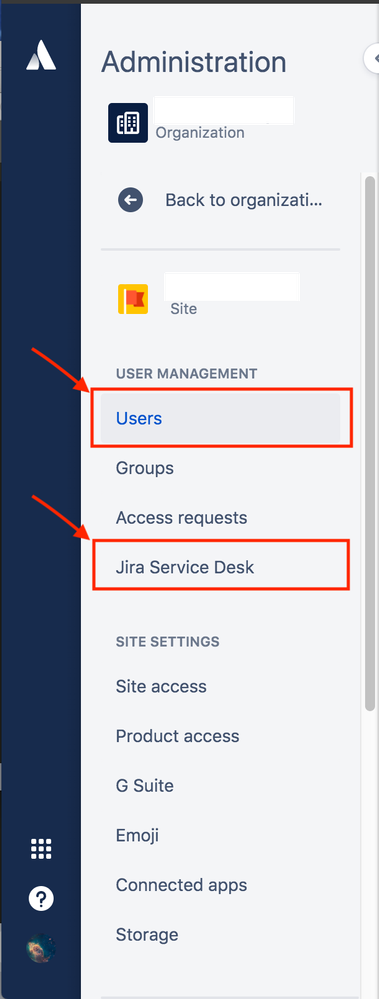The height and width of the screenshot is (999, 379).
Task: Open Jira Service Desk settings
Action: (x=185, y=567)
